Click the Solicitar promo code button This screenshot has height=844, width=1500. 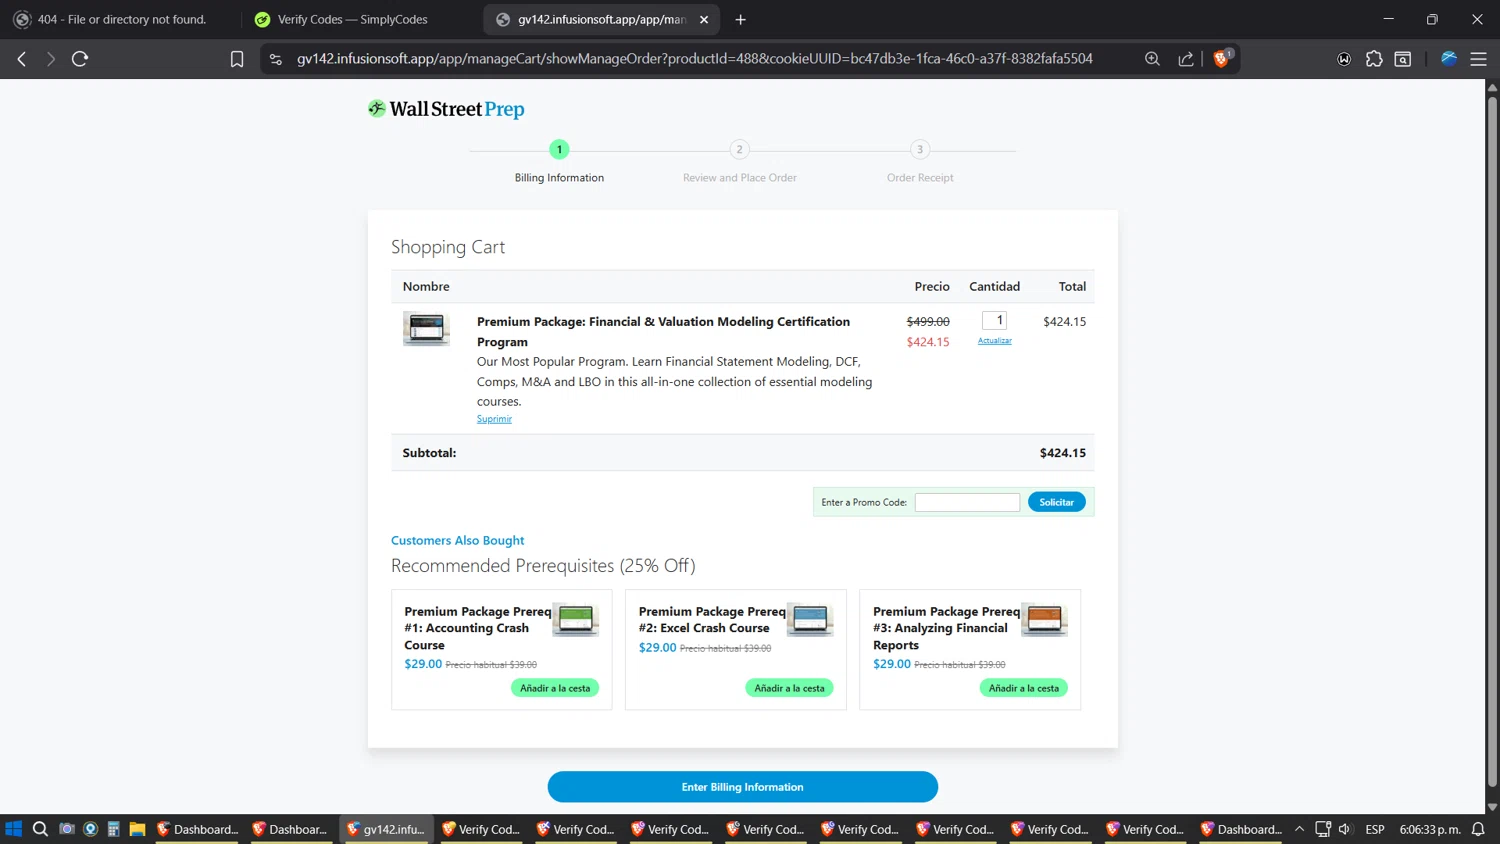coord(1056,502)
